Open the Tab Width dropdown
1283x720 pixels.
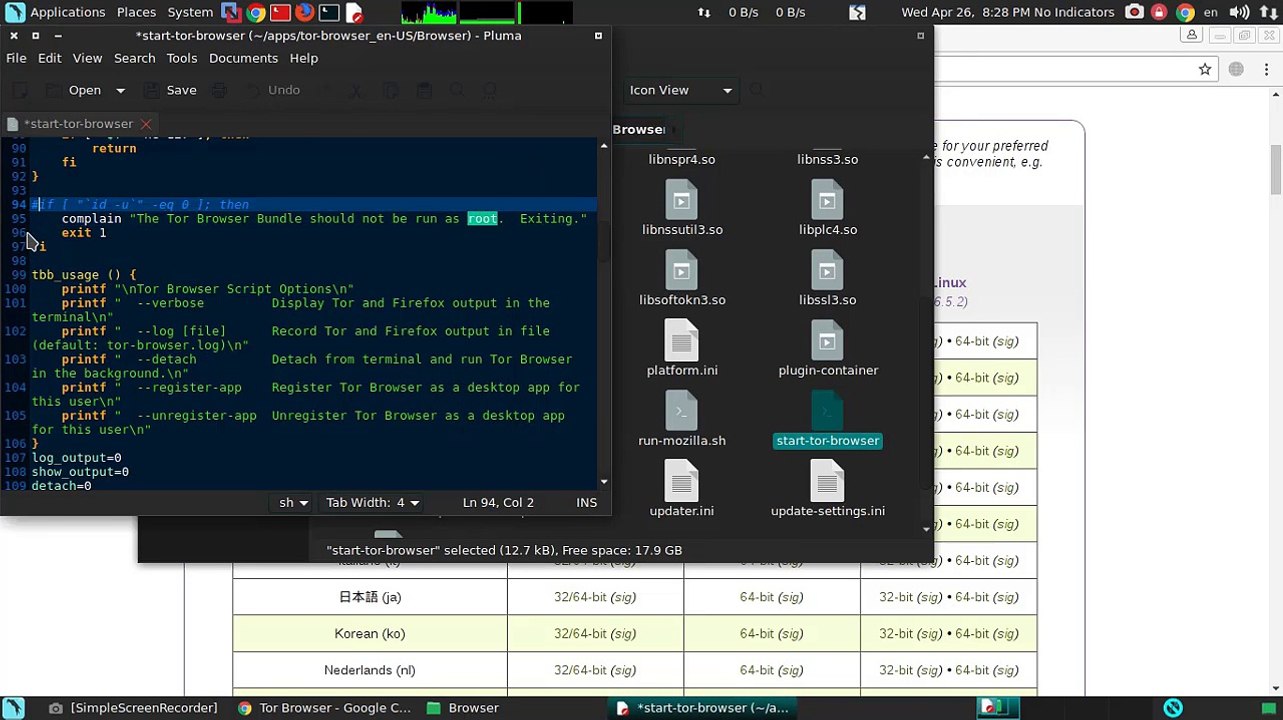click(x=372, y=503)
